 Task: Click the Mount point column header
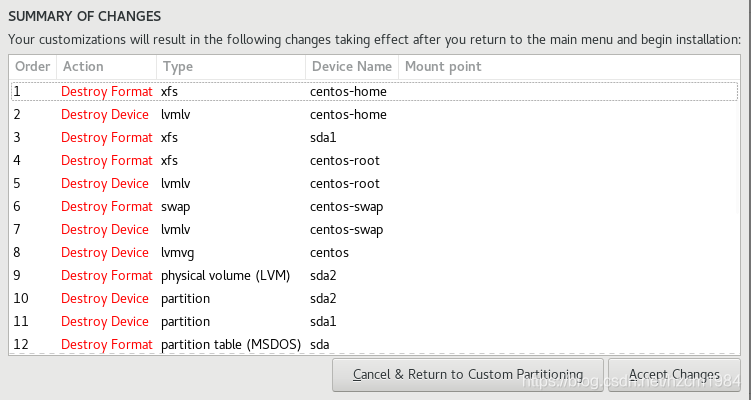click(x=569, y=67)
